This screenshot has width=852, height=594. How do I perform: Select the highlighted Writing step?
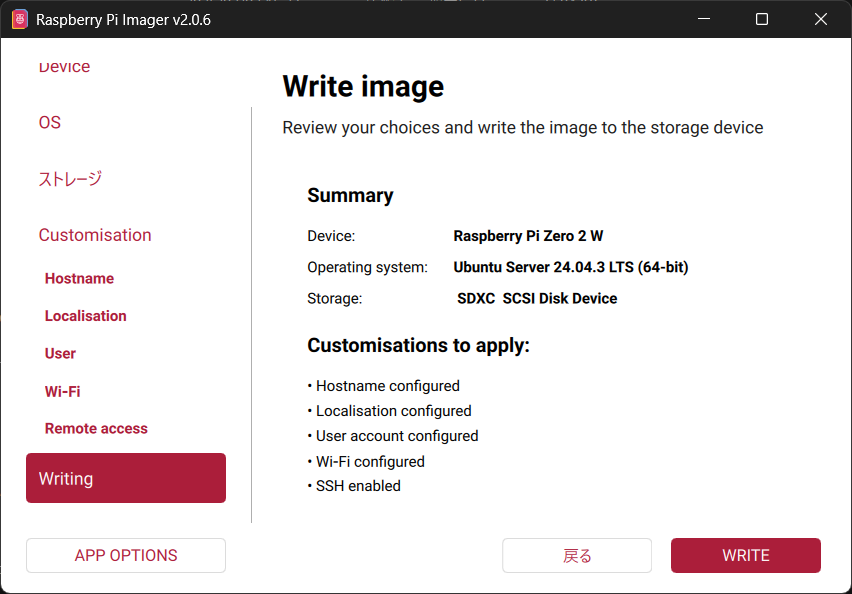[126, 478]
